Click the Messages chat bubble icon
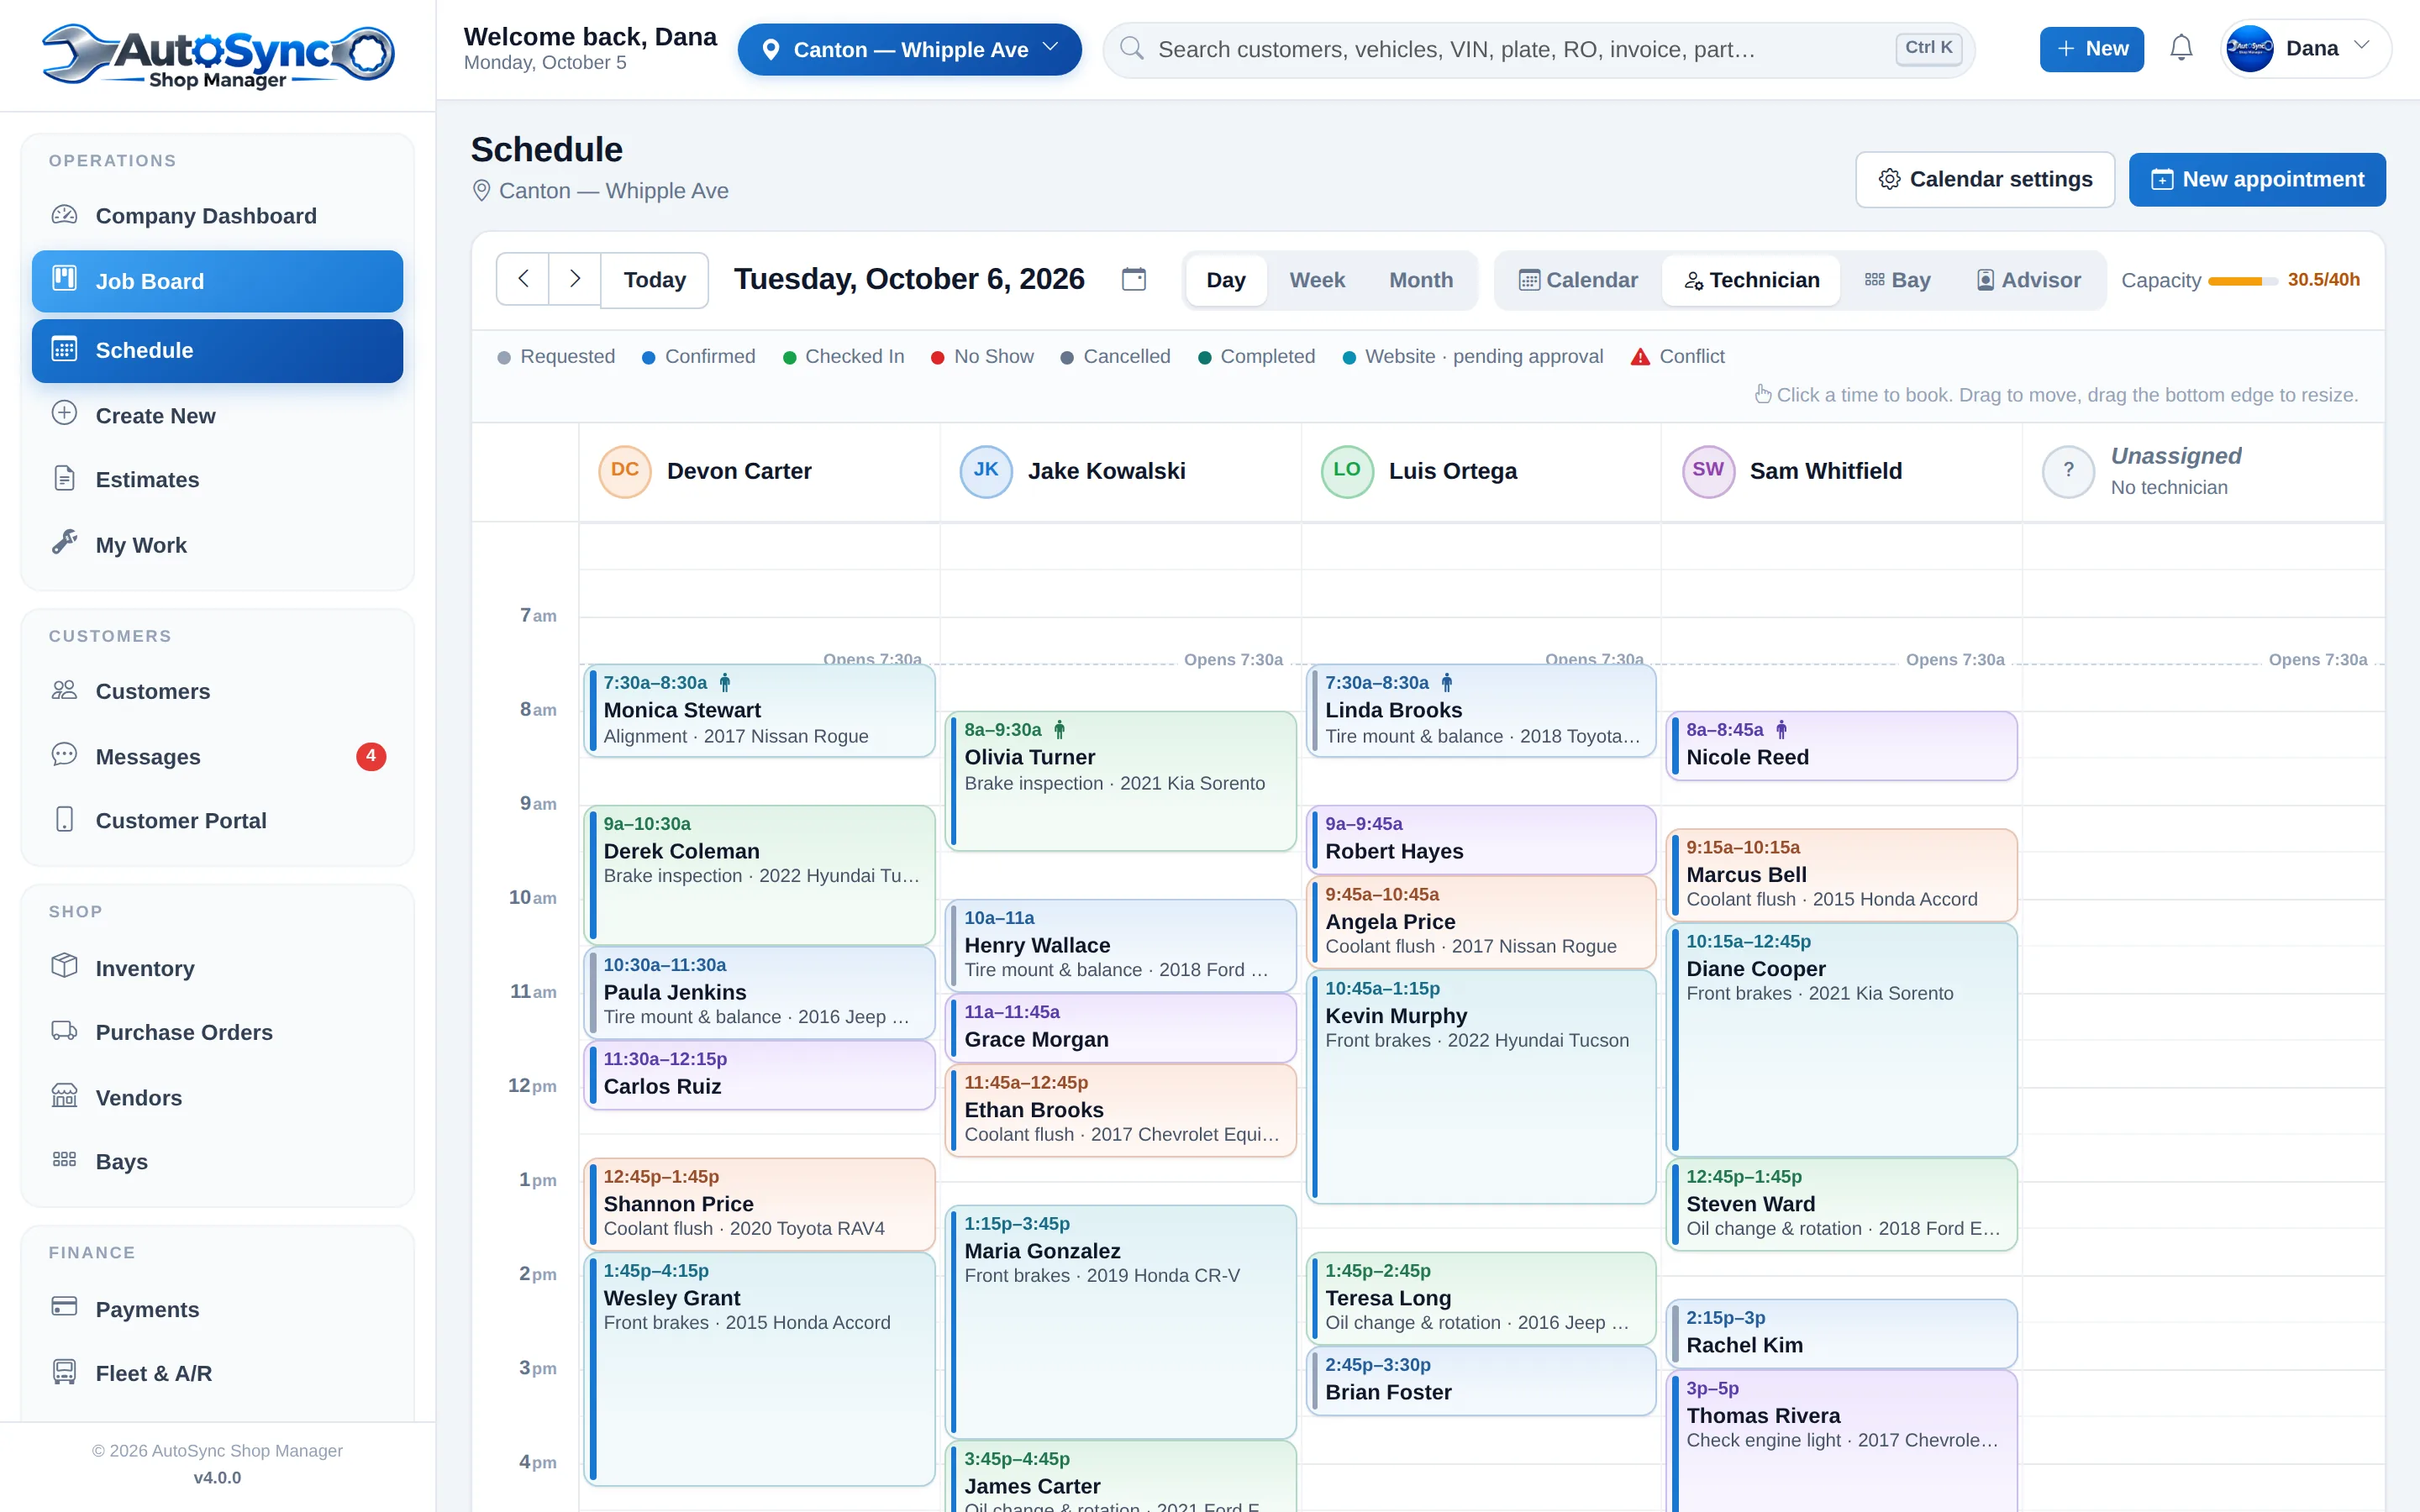2420x1512 pixels. point(64,755)
